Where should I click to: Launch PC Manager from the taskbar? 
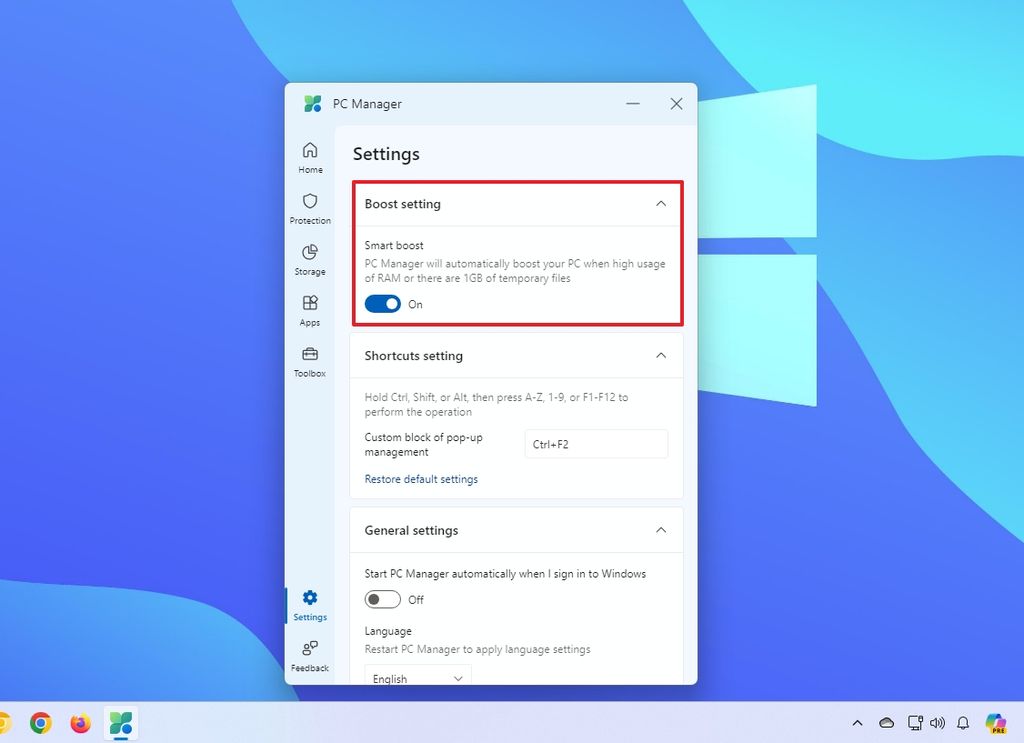click(x=121, y=722)
